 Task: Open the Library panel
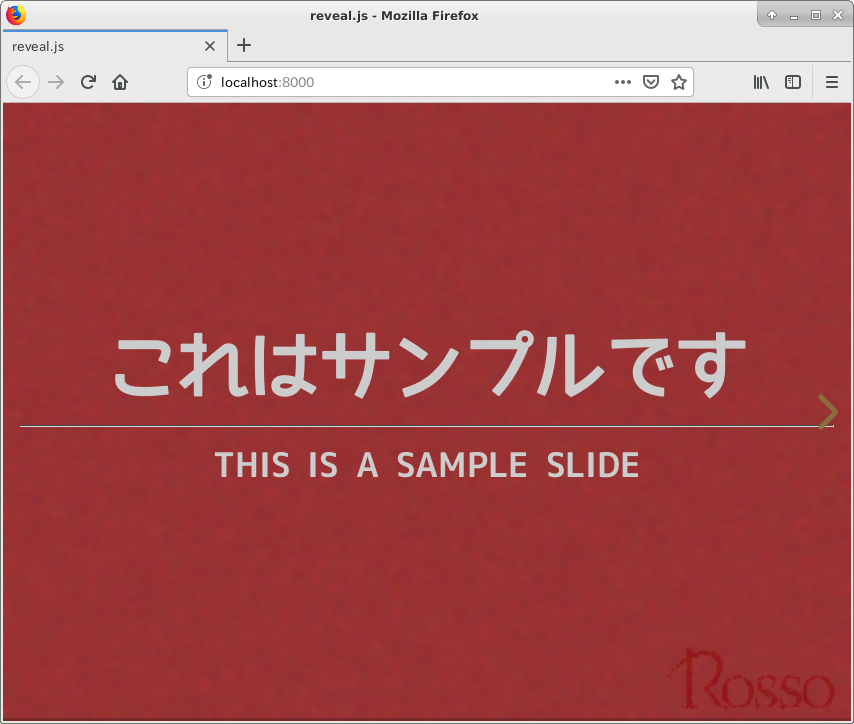click(761, 82)
